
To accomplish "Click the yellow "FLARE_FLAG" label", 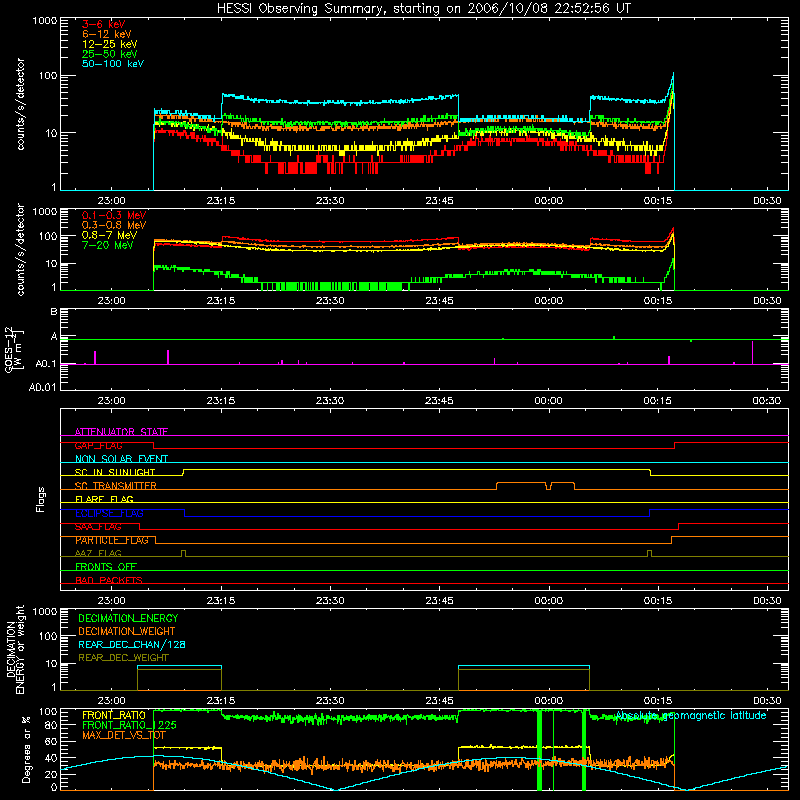I will [104, 499].
